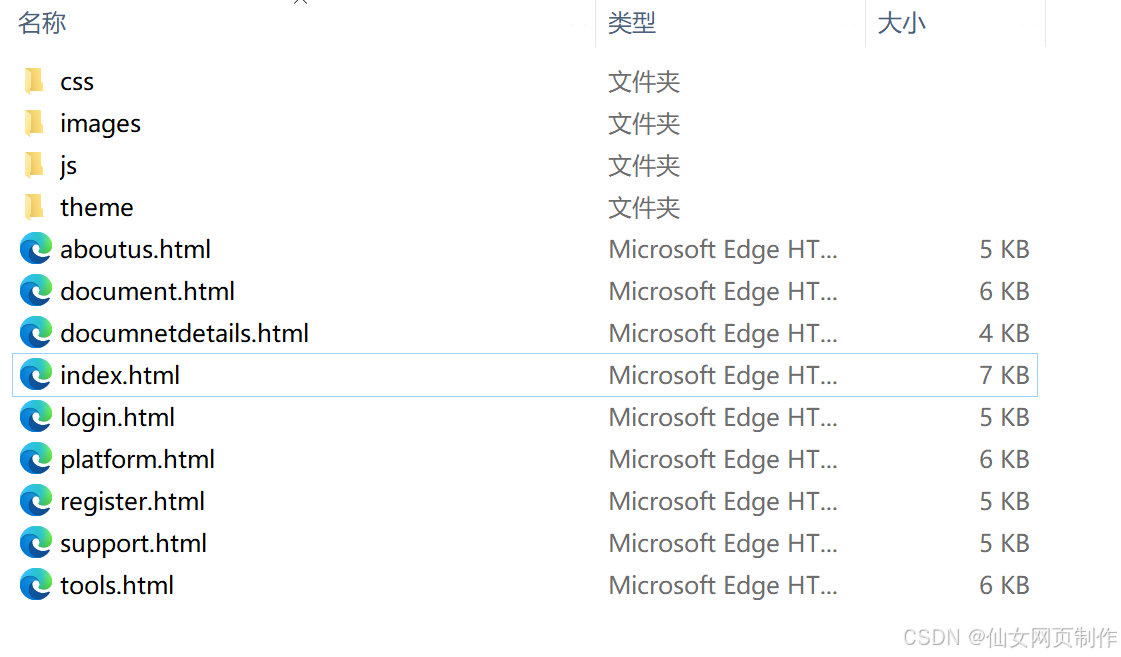Click the Edge icon beside tools.html
Viewport: 1121px width, 657px height.
[x=35, y=585]
